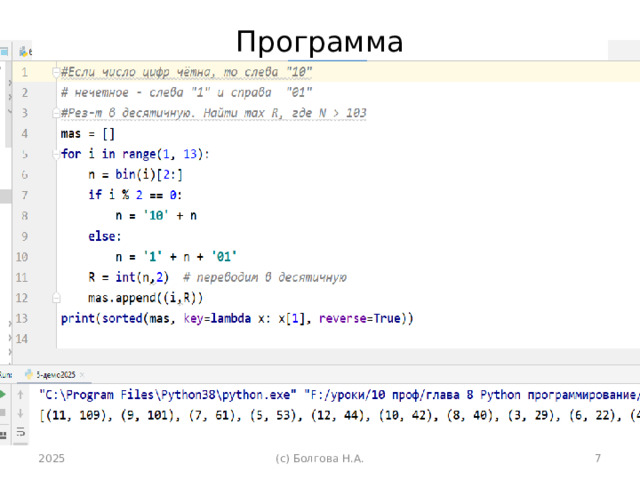Viewport: 640px width, 480px height.
Task: Click the project tool window icon at top left
Action: pos(4,51)
